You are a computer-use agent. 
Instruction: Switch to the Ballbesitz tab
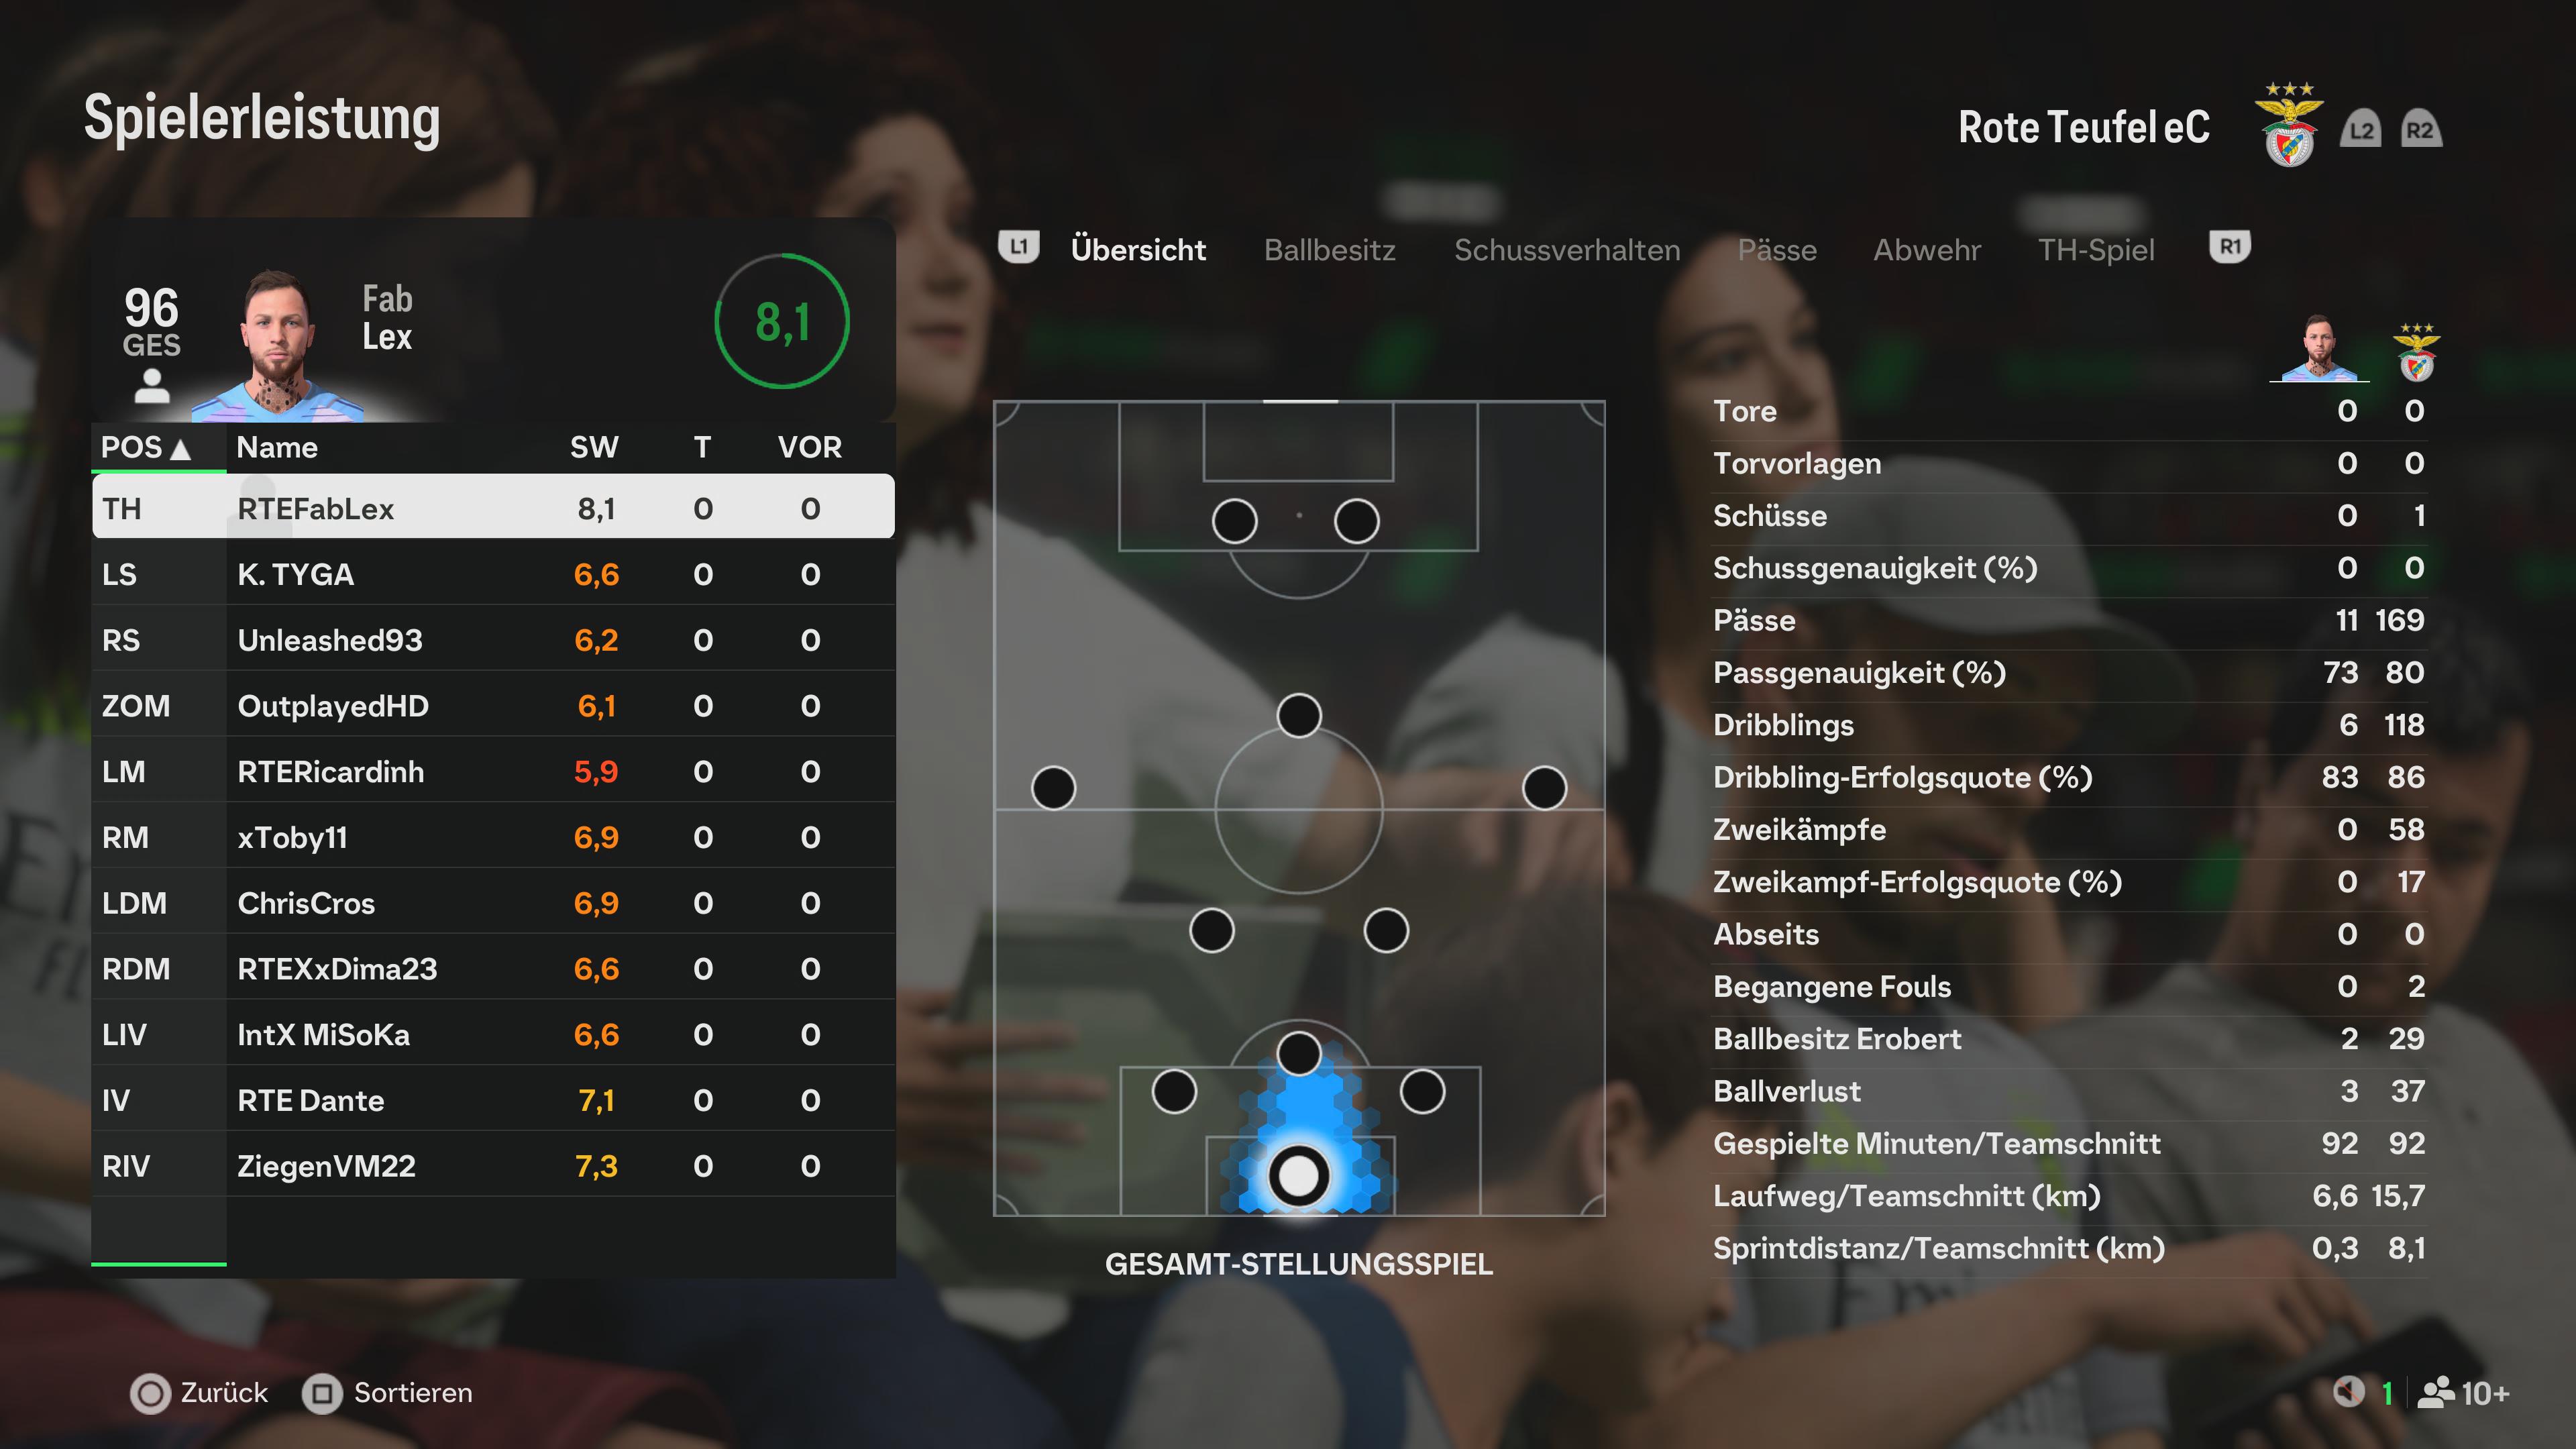point(1329,249)
